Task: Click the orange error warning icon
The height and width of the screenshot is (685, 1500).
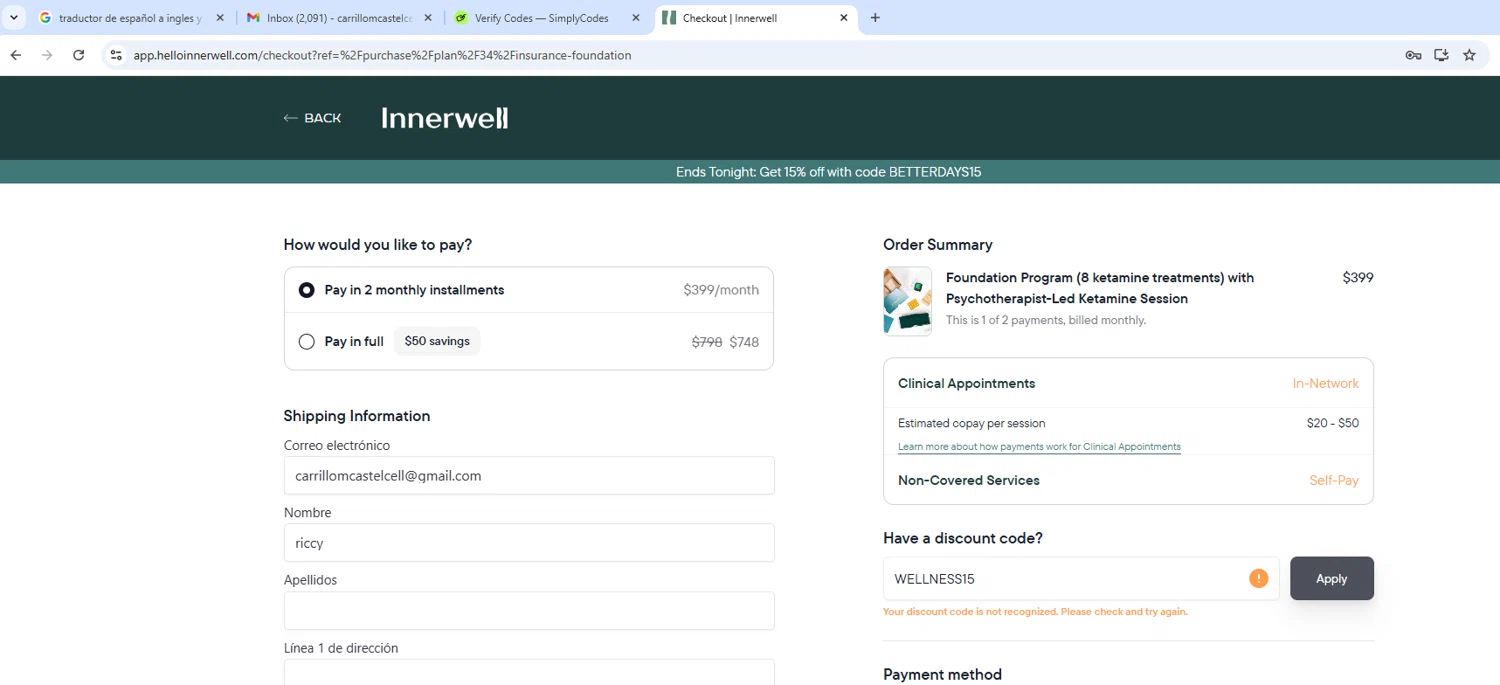Action: click(1258, 578)
